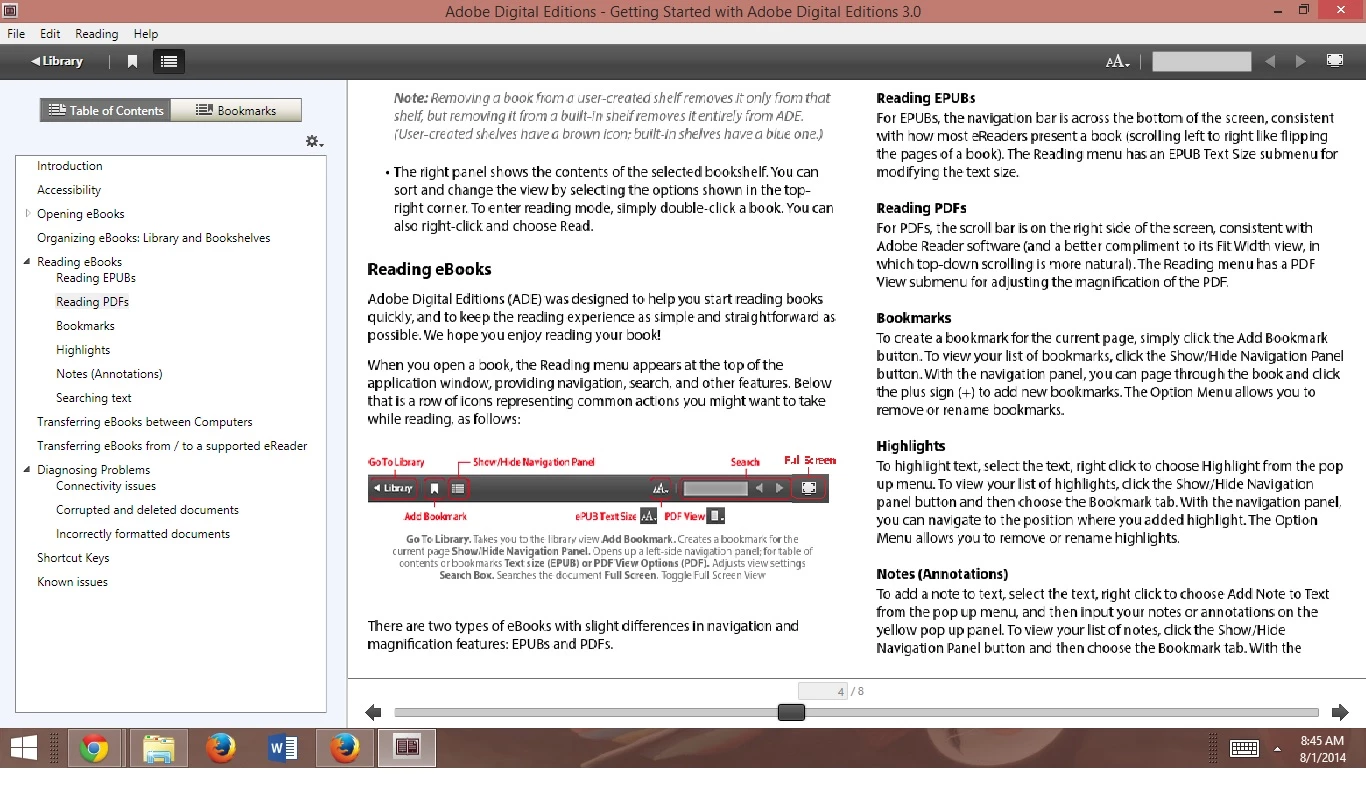Screen dimensions: 1366x800
Task: Show hidden system tray icons
Action: pyautogui.click(x=1277, y=748)
